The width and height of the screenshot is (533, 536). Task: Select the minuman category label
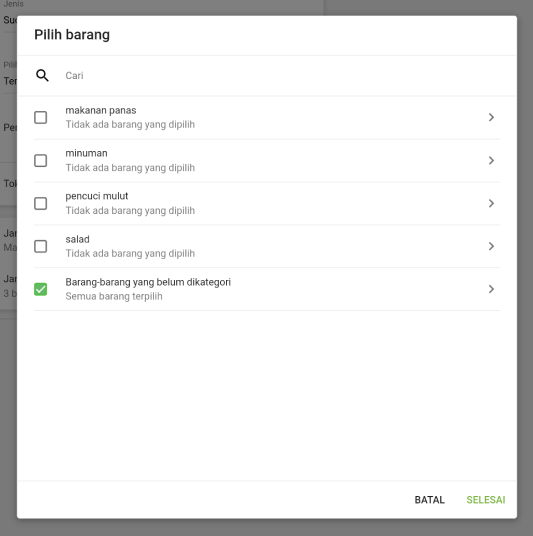point(86,153)
